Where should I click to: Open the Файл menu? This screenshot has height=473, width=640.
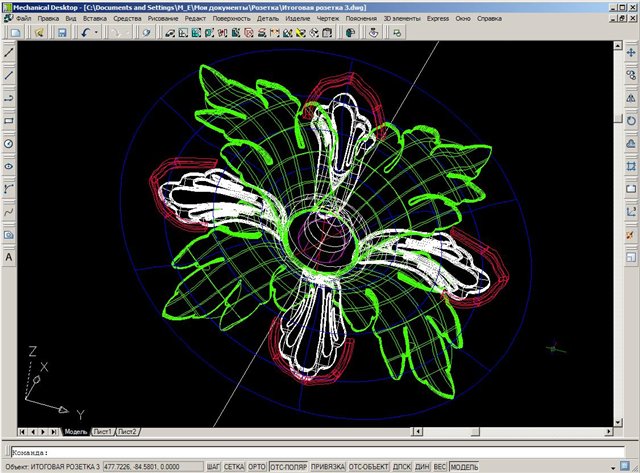(22, 19)
